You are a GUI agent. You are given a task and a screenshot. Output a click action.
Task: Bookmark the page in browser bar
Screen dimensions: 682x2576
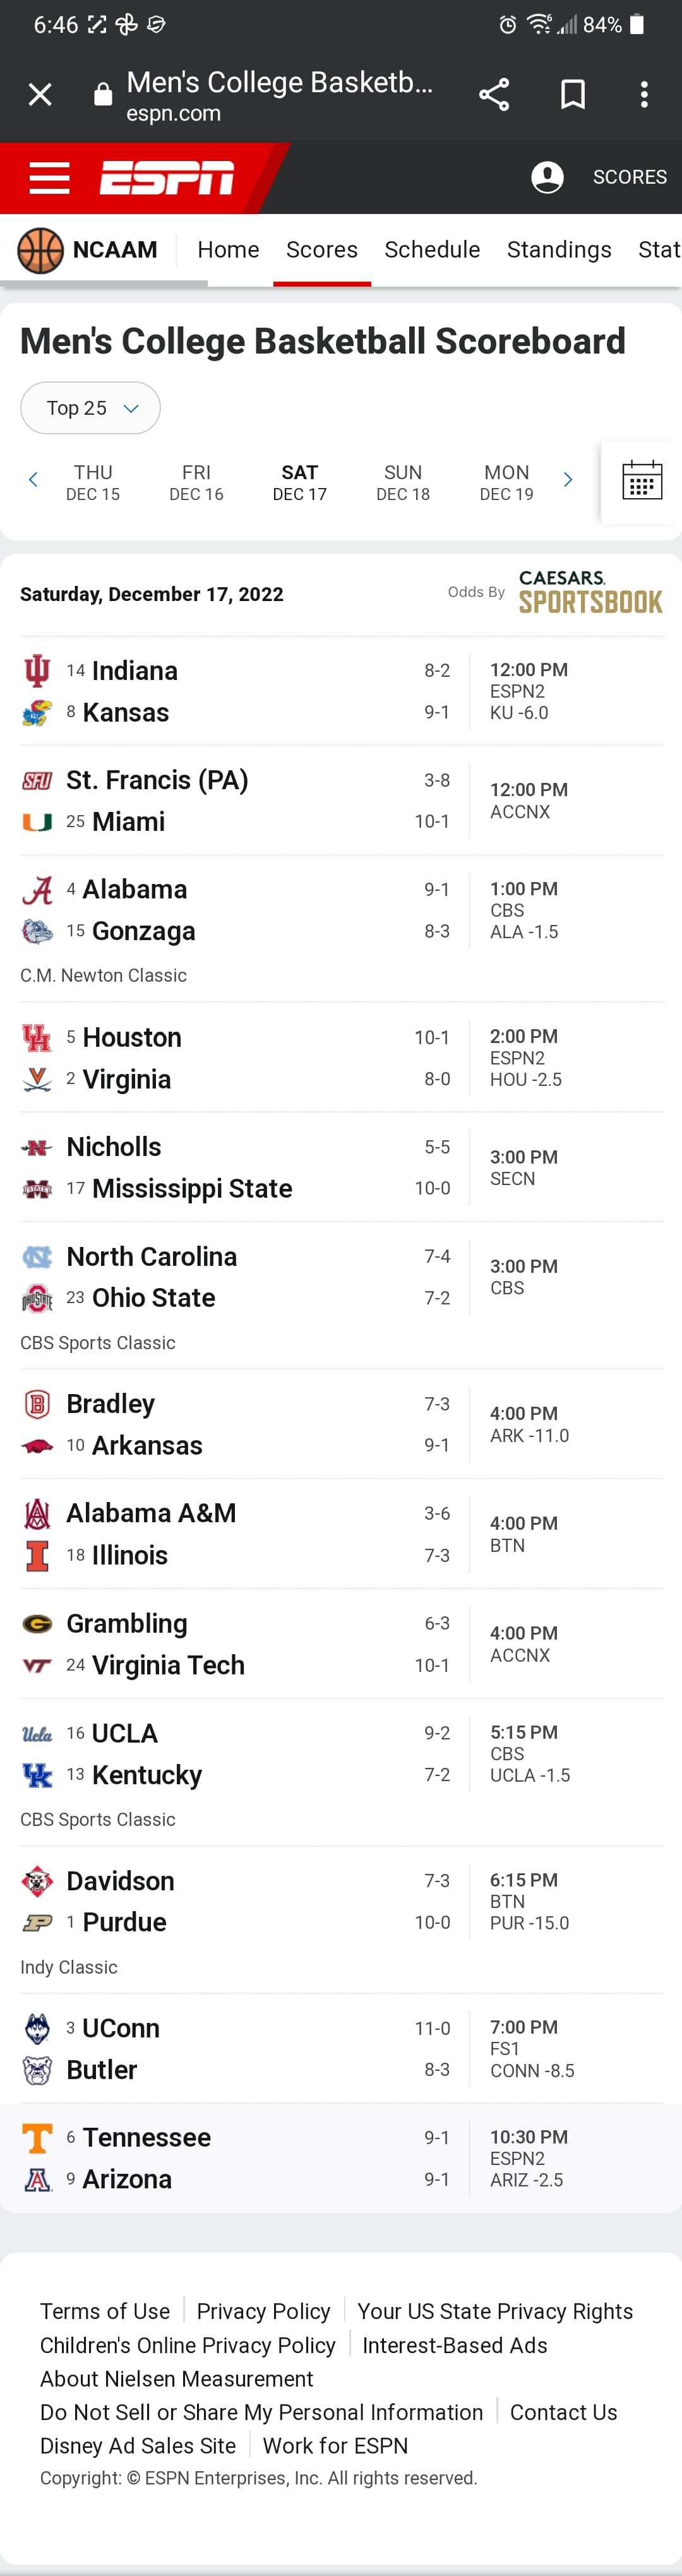tap(573, 94)
